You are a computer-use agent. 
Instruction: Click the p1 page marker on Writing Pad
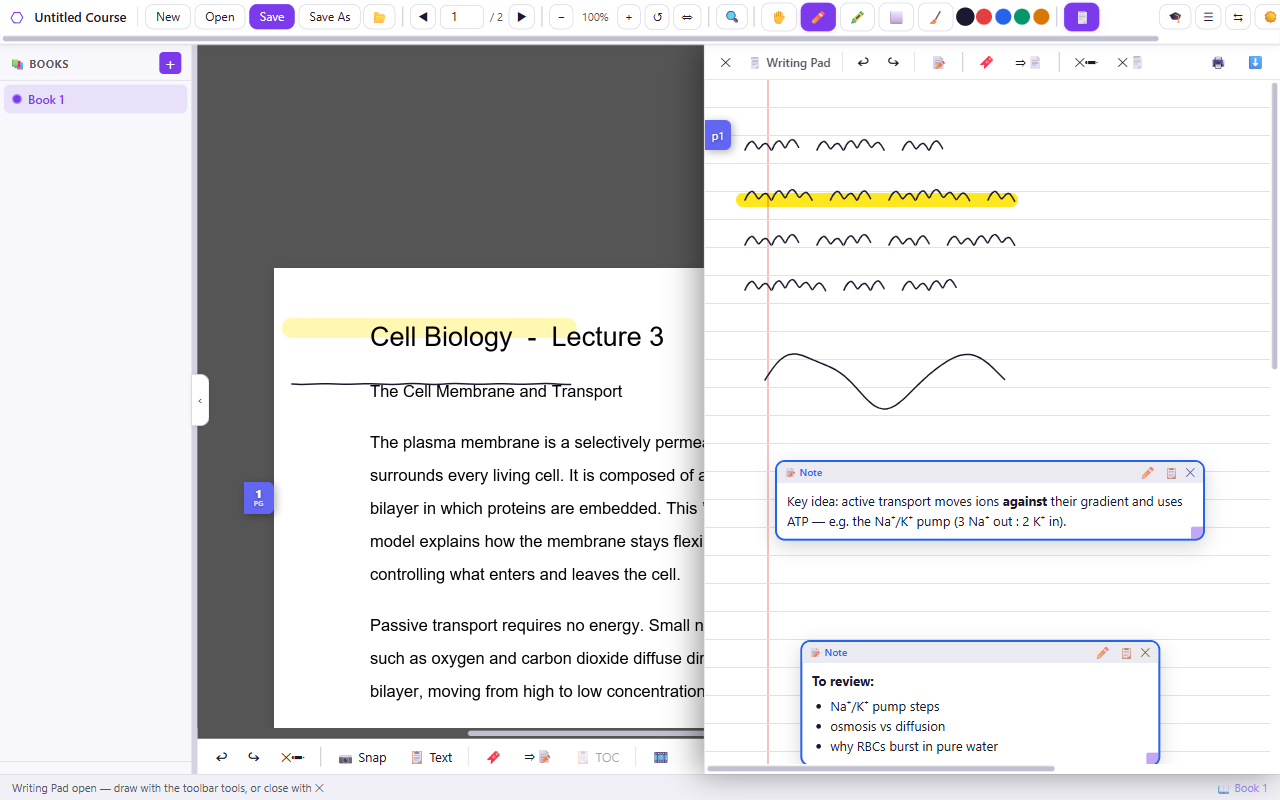[x=718, y=136]
